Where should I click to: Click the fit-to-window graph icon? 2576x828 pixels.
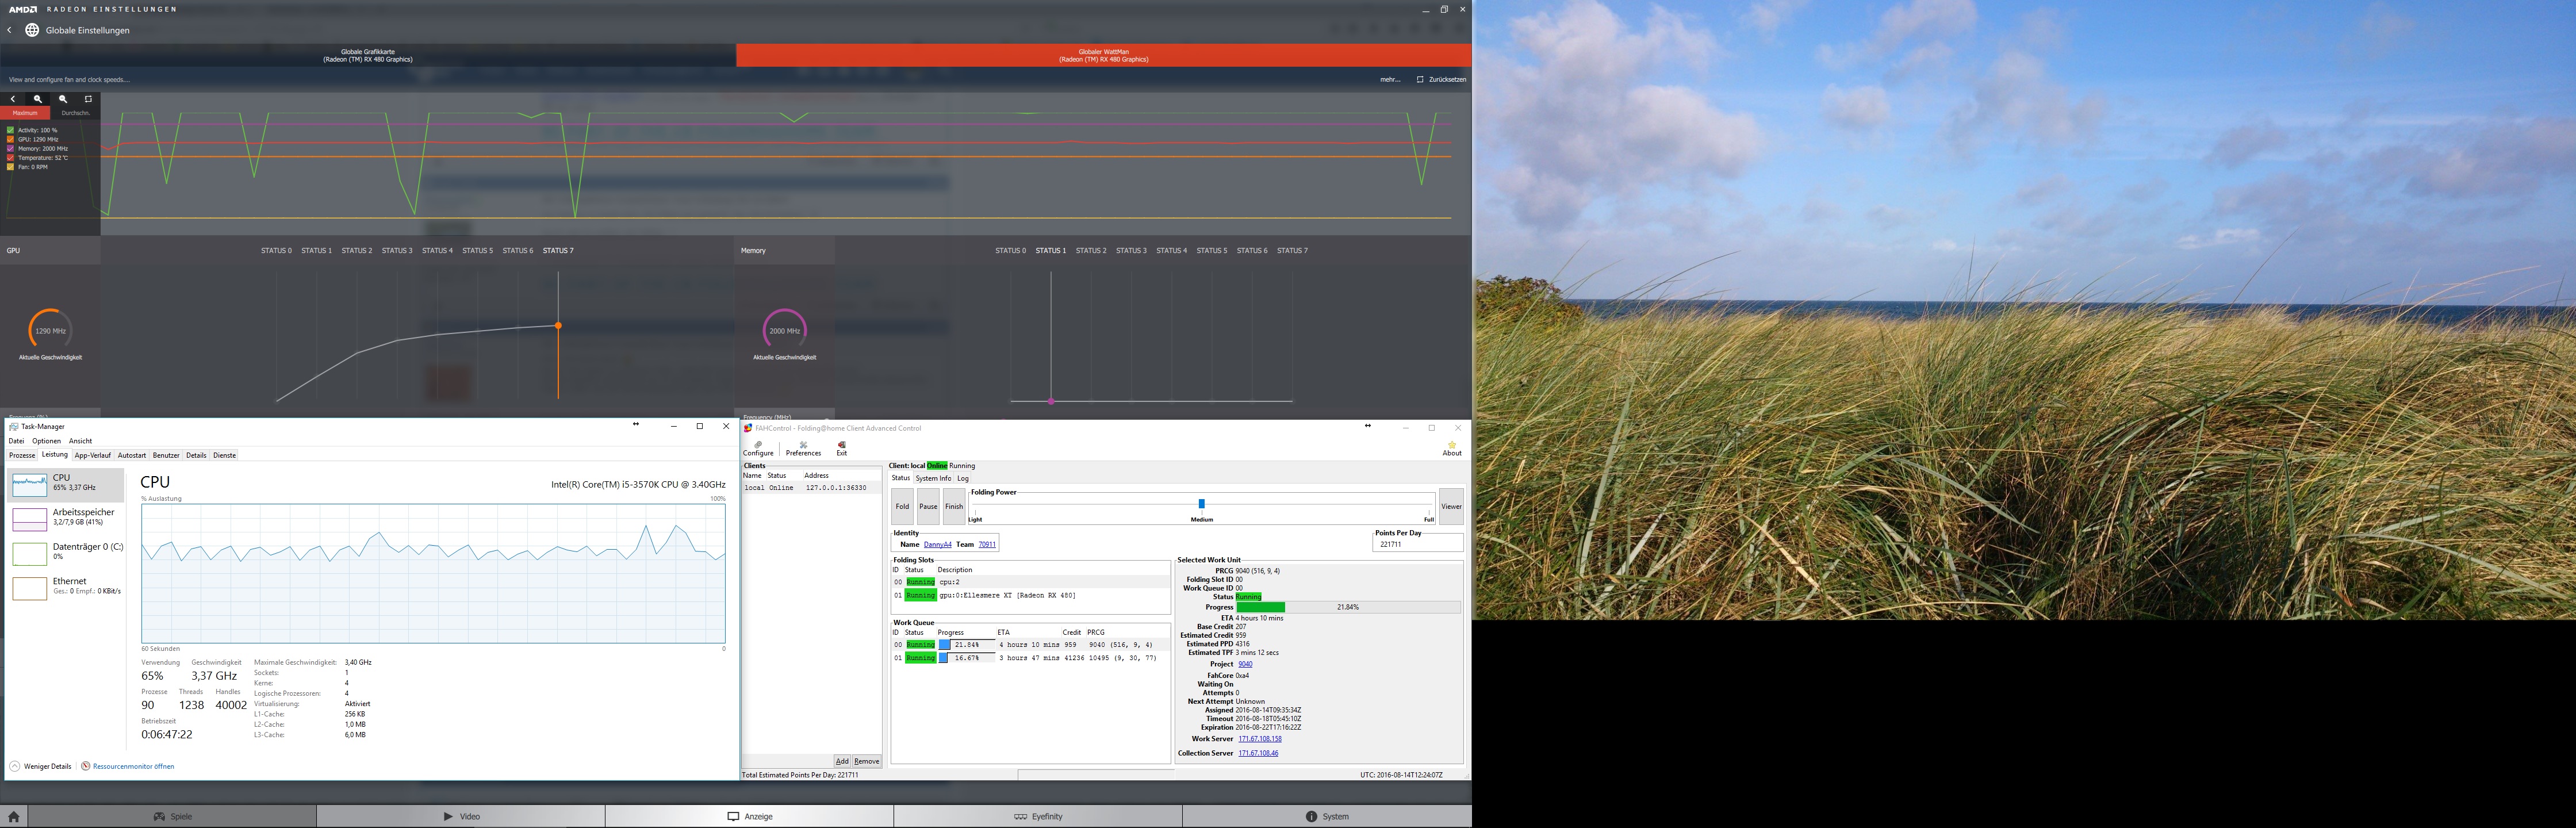[88, 99]
